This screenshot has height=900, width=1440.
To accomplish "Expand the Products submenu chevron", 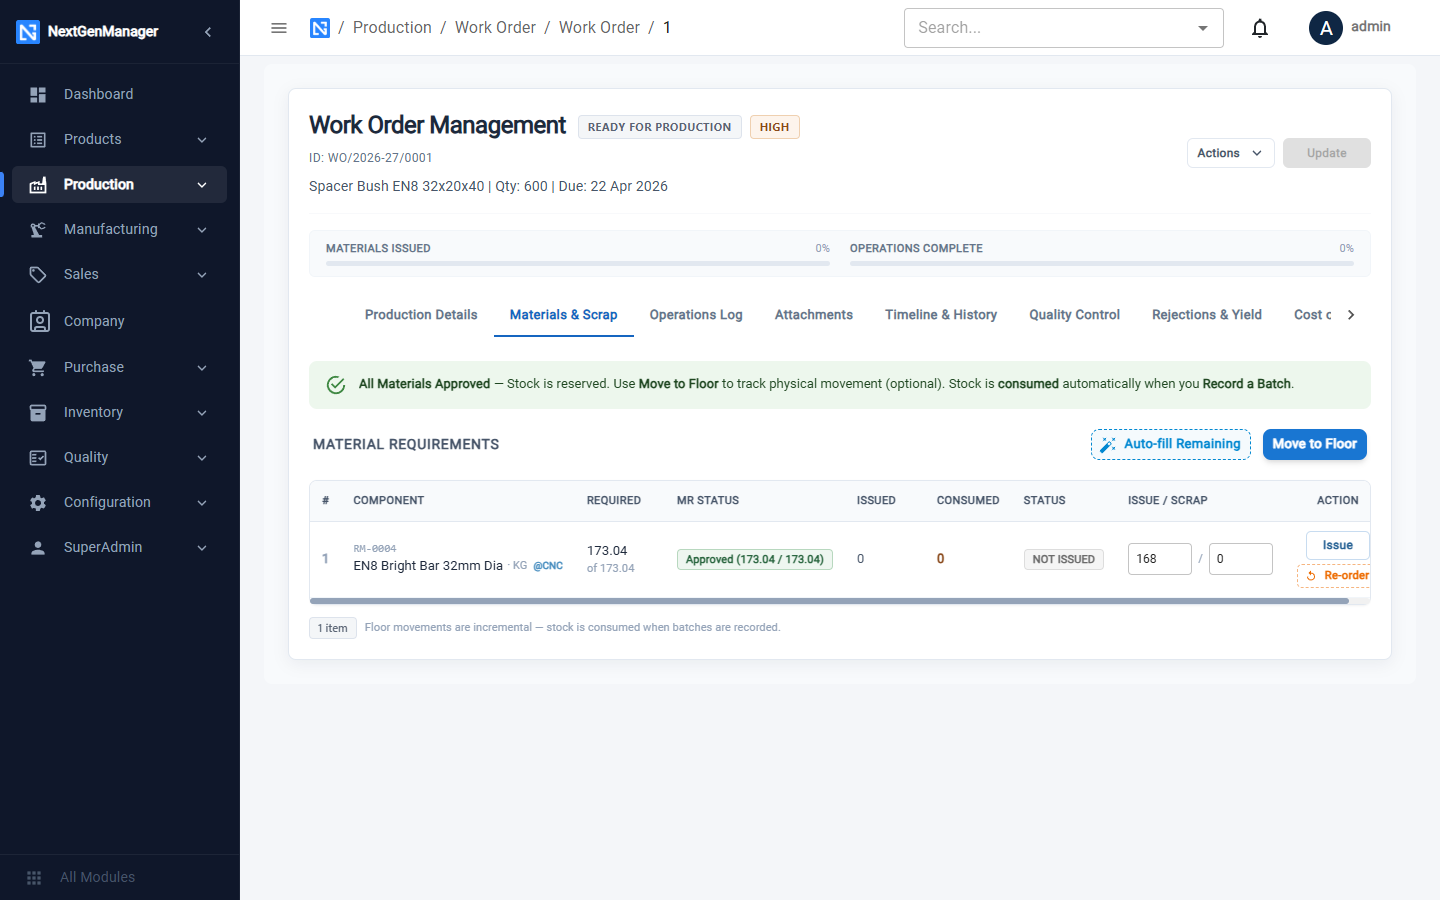I will [202, 140].
